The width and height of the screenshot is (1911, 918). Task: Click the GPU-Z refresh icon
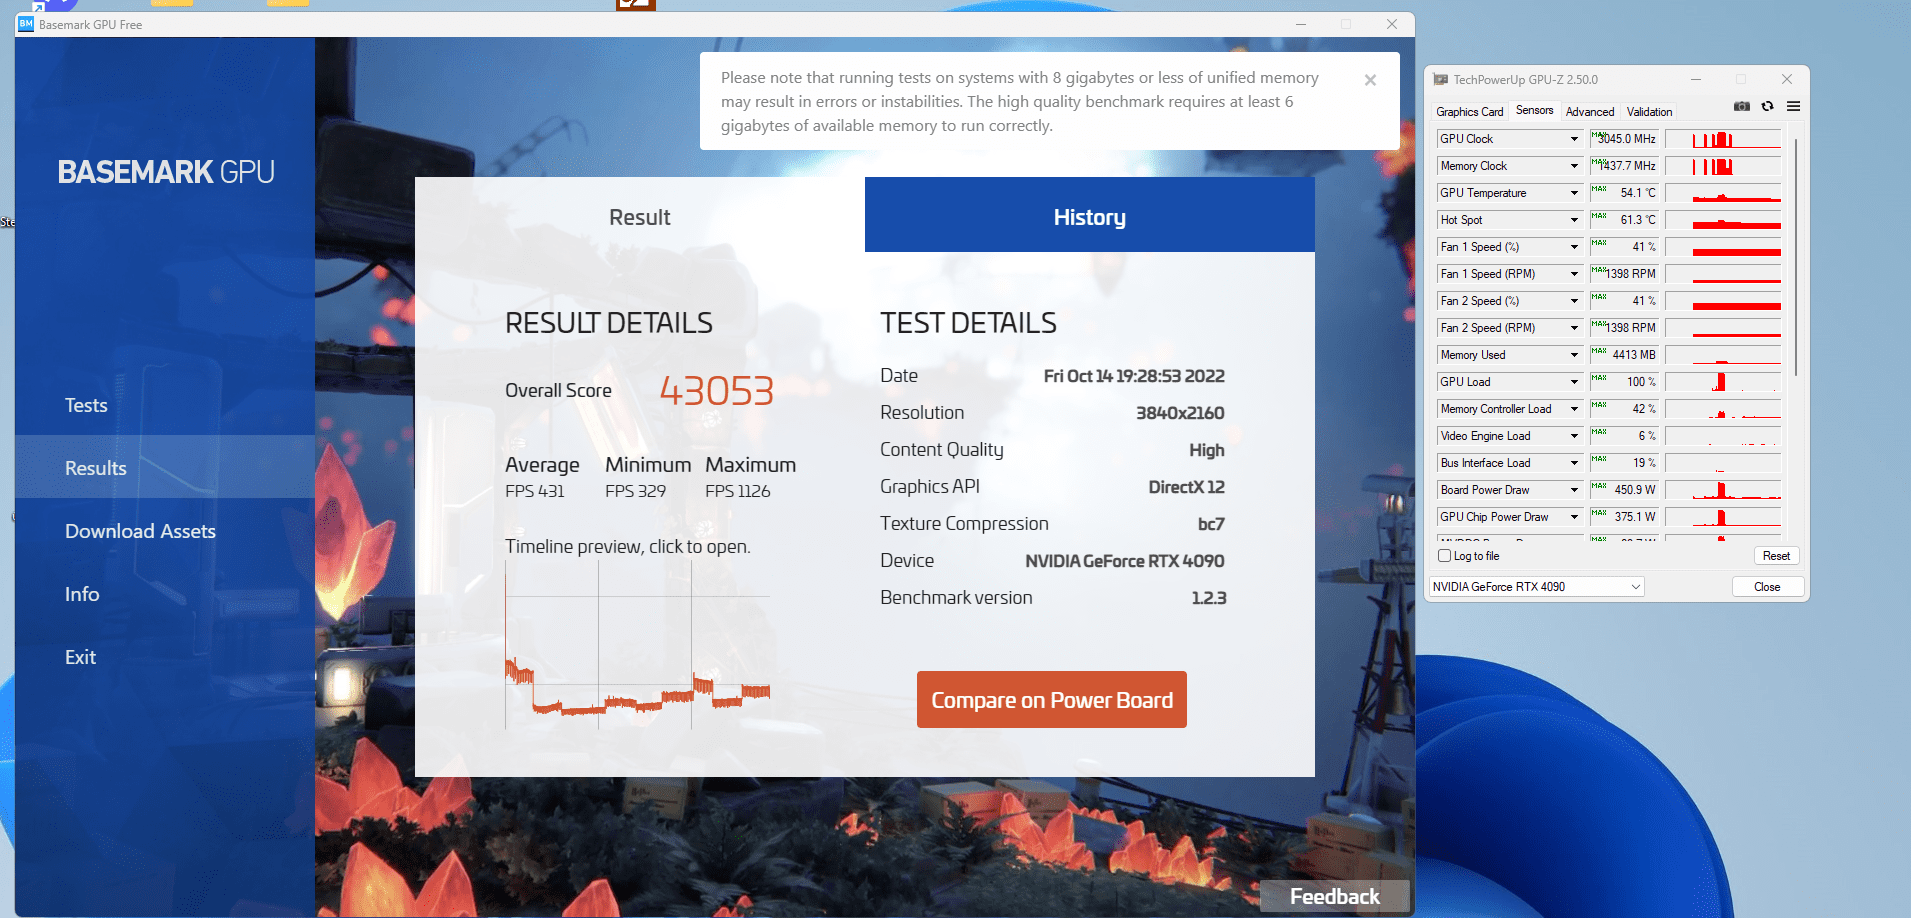(1768, 106)
